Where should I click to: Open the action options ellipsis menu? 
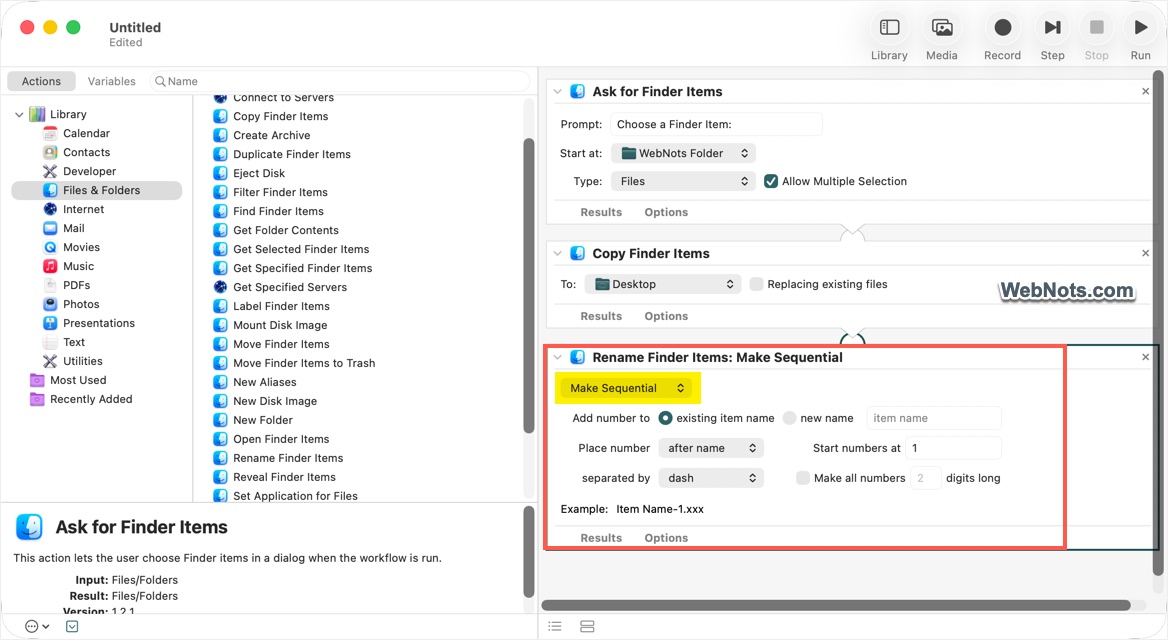(36, 627)
